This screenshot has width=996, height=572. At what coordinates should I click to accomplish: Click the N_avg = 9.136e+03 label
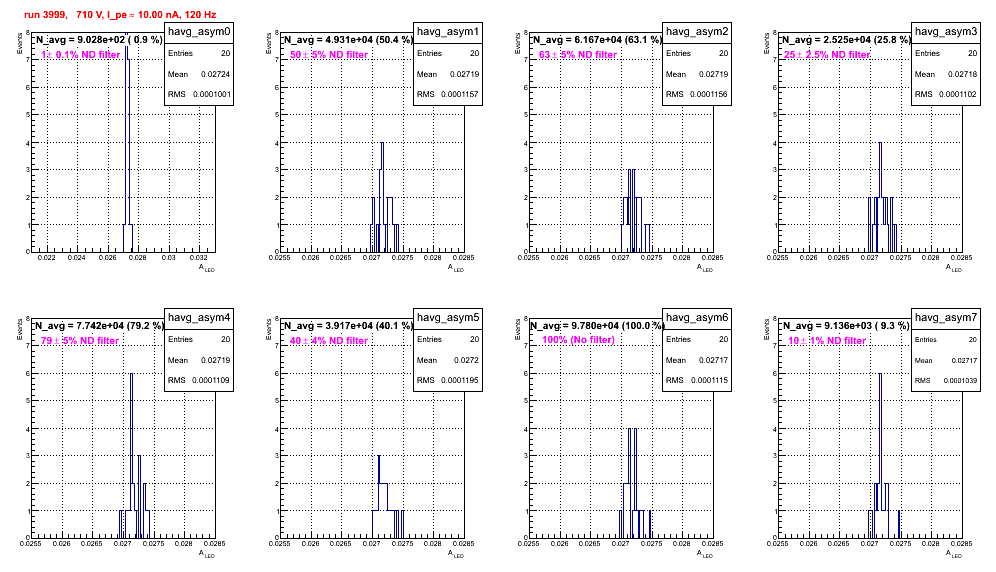coord(846,326)
